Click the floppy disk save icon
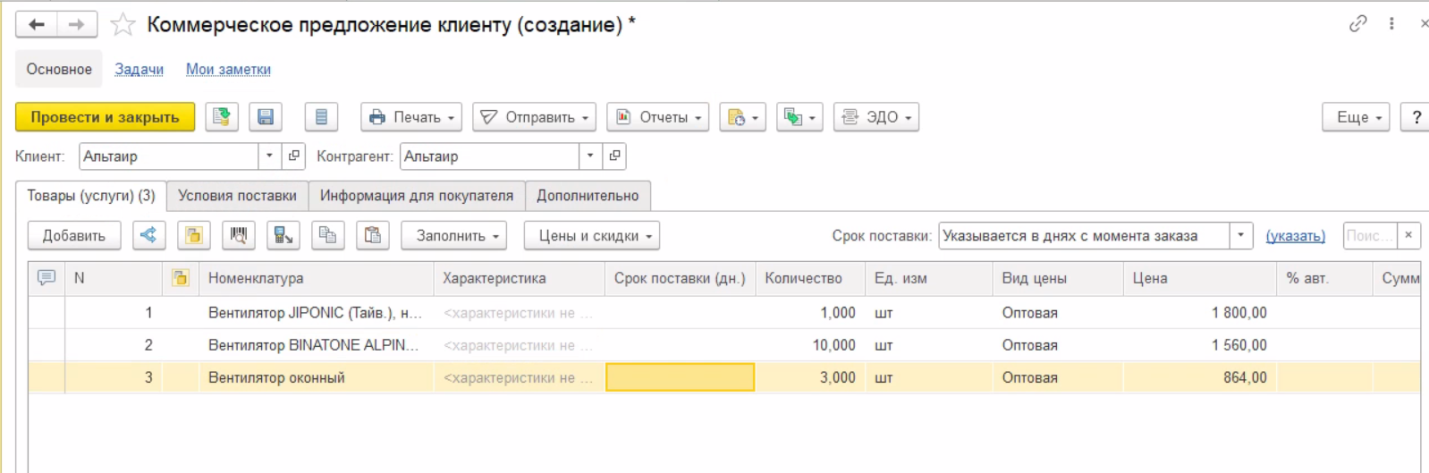 coord(266,117)
